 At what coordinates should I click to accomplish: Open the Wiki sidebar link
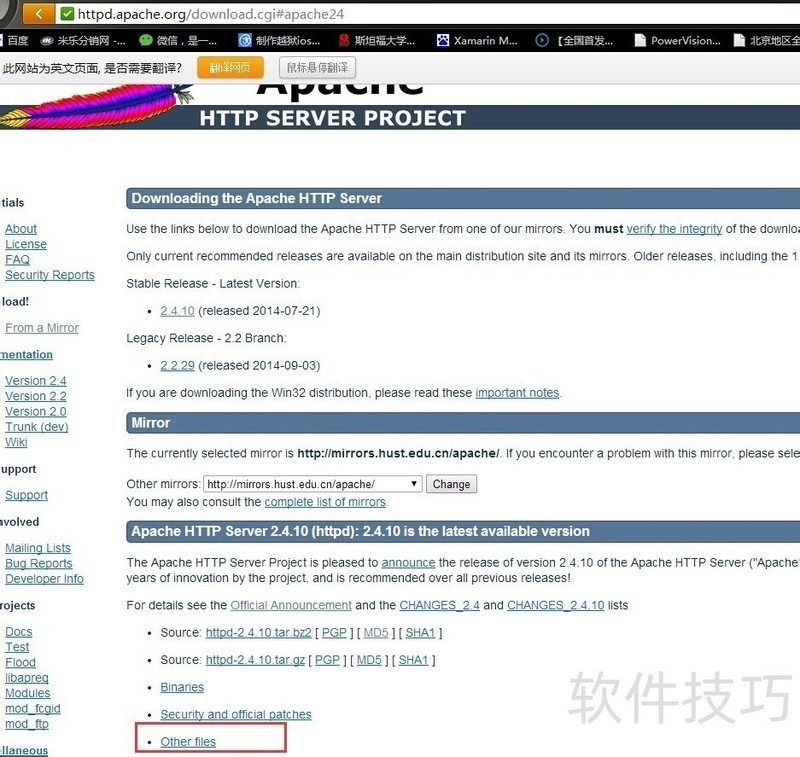16,442
